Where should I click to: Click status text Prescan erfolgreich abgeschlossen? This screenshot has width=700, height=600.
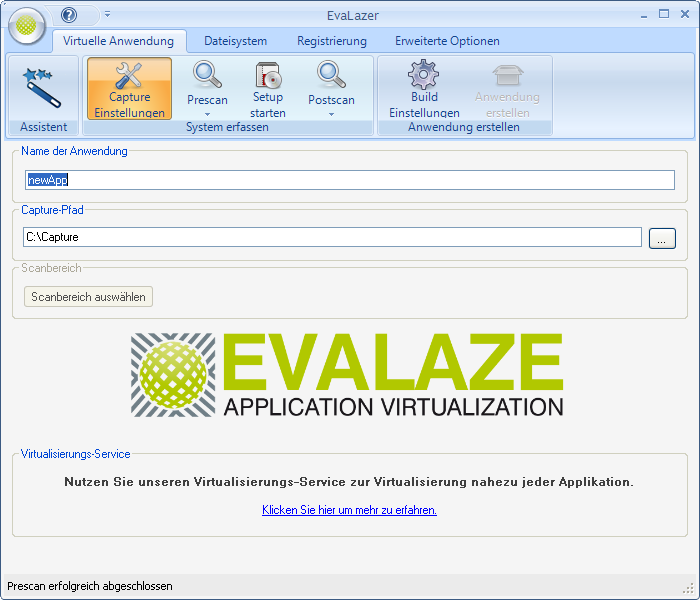click(90, 586)
